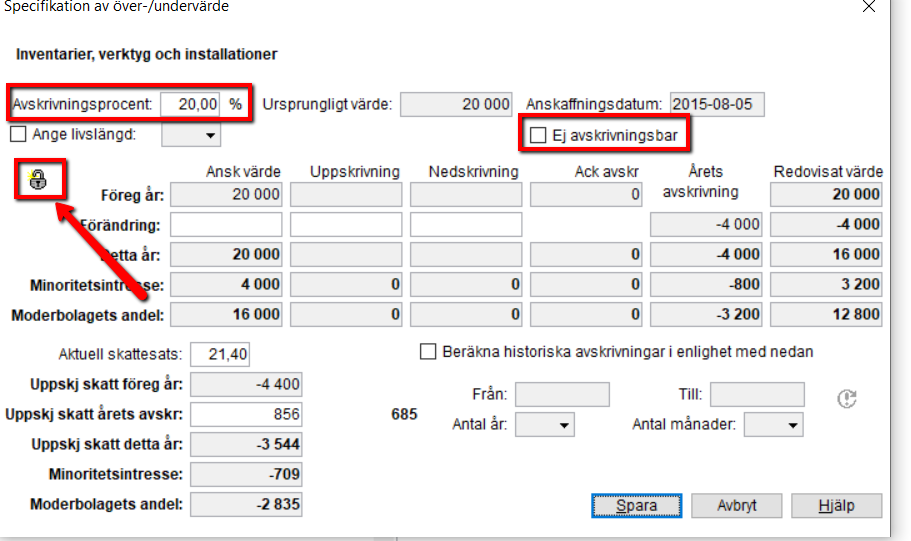Click heading Inventarier, verktyg och installationer
Screen dimensions: 911x541
click(x=146, y=54)
